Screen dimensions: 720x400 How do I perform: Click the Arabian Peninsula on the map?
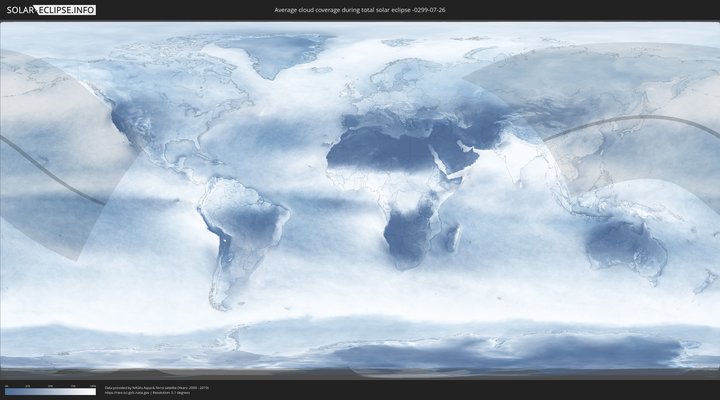coord(459,159)
